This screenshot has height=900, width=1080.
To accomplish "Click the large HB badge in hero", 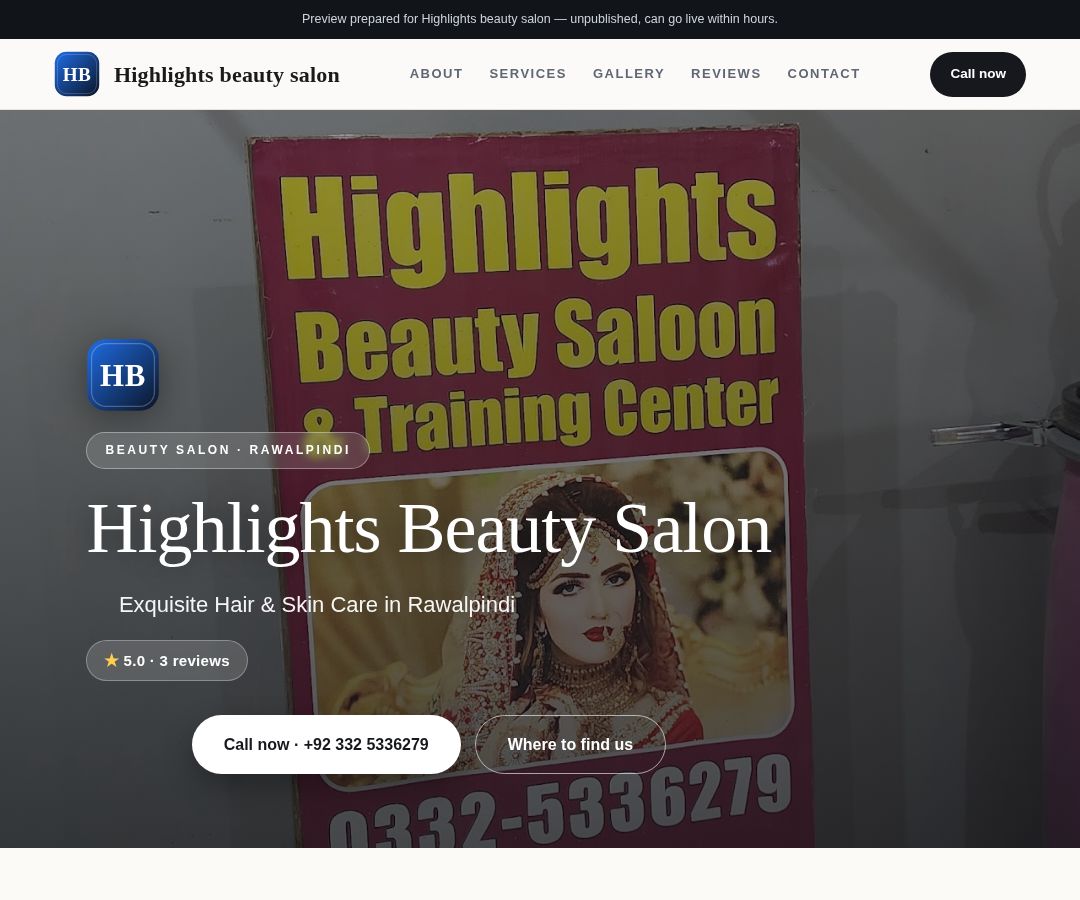I will (123, 375).
